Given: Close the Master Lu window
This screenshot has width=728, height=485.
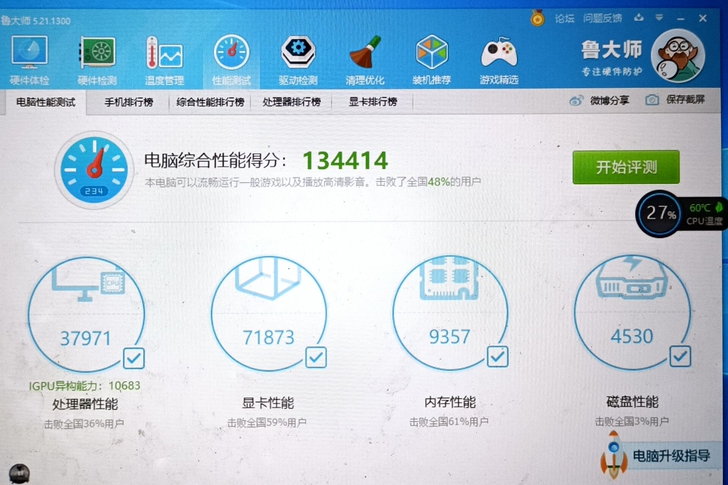Looking at the screenshot, I should pos(703,18).
